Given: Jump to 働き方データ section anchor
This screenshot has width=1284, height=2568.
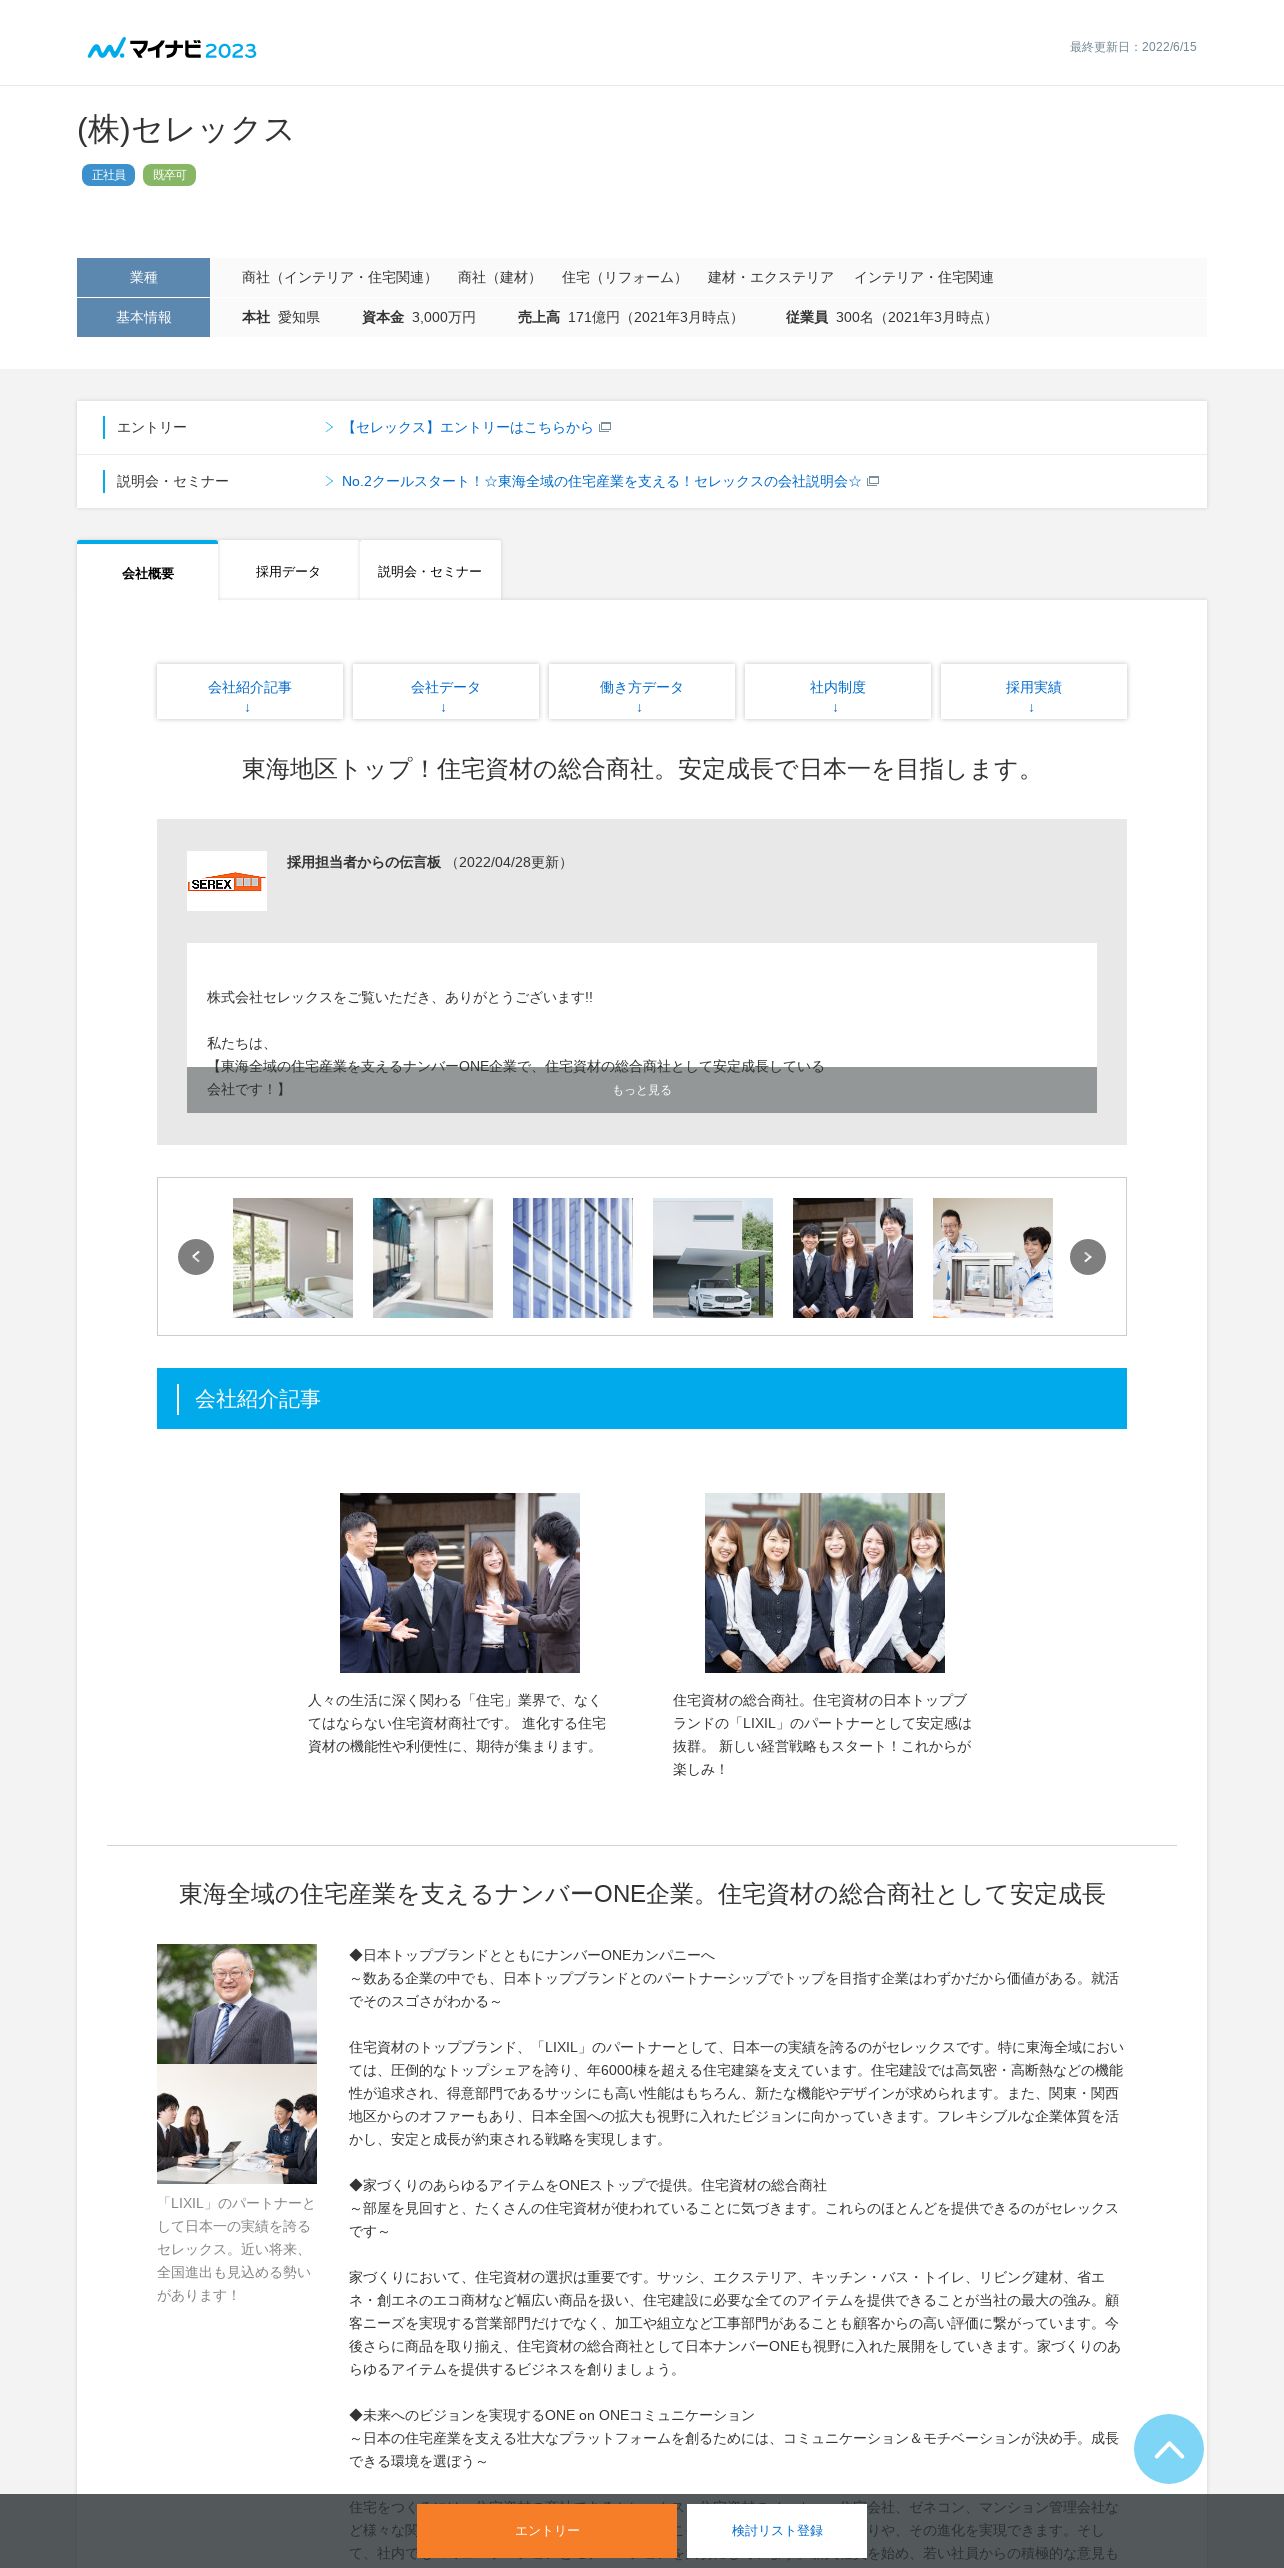Looking at the screenshot, I should click(x=642, y=691).
